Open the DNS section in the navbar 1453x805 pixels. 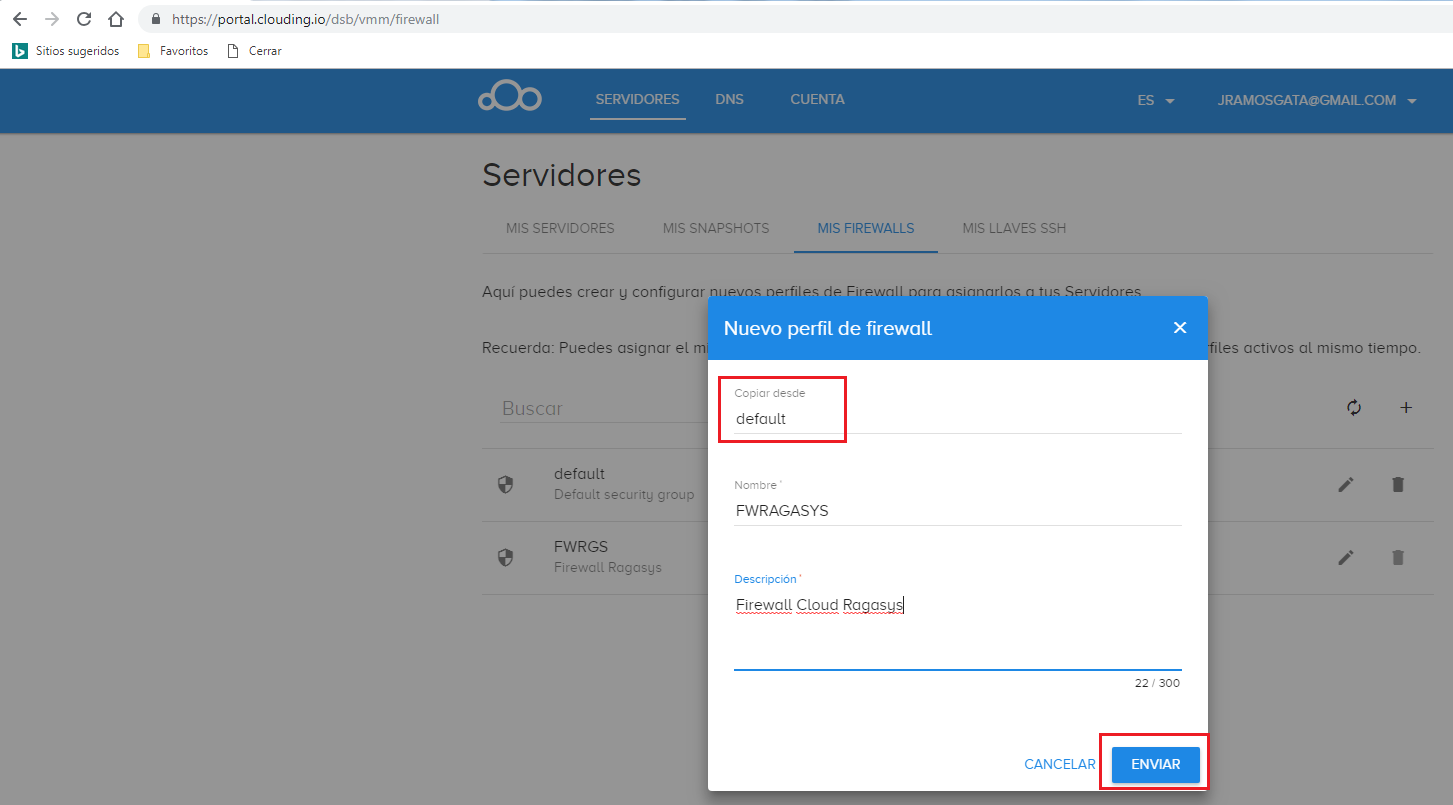[729, 99]
